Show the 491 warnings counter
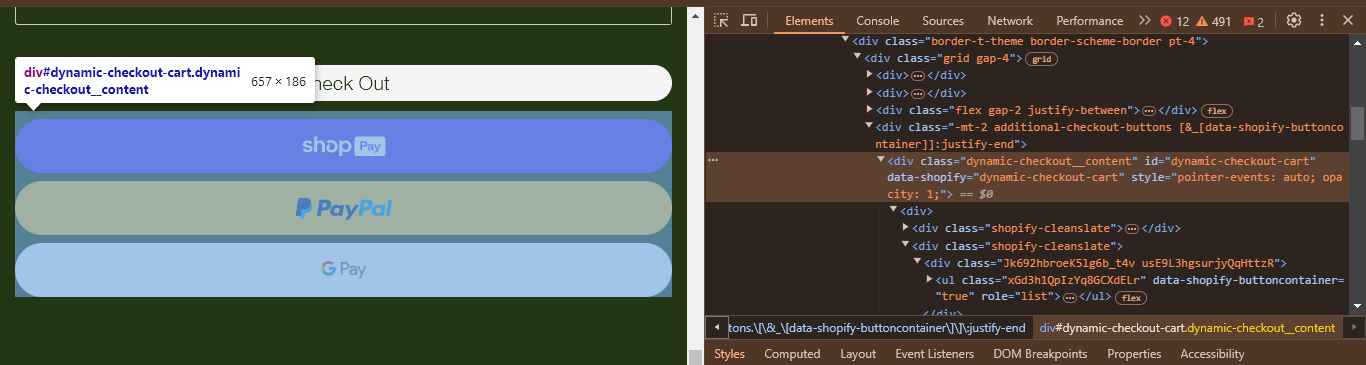 coord(1214,21)
